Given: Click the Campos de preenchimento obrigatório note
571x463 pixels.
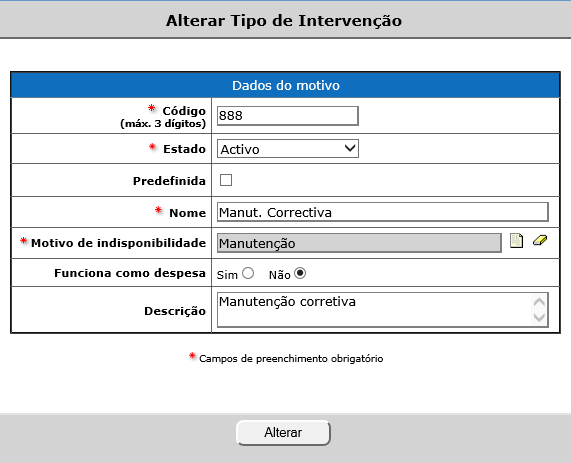Looking at the screenshot, I should click(291, 358).
